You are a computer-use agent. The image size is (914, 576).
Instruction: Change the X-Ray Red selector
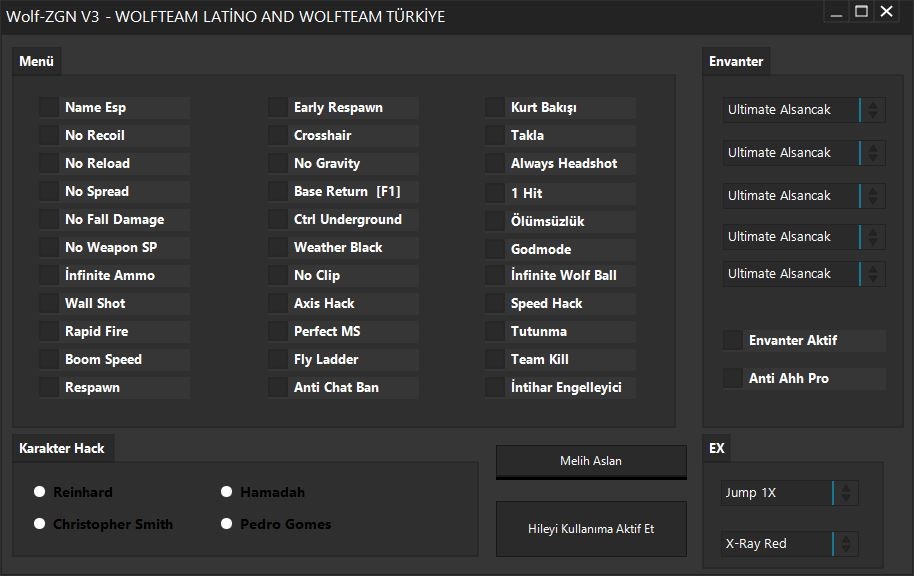[789, 544]
